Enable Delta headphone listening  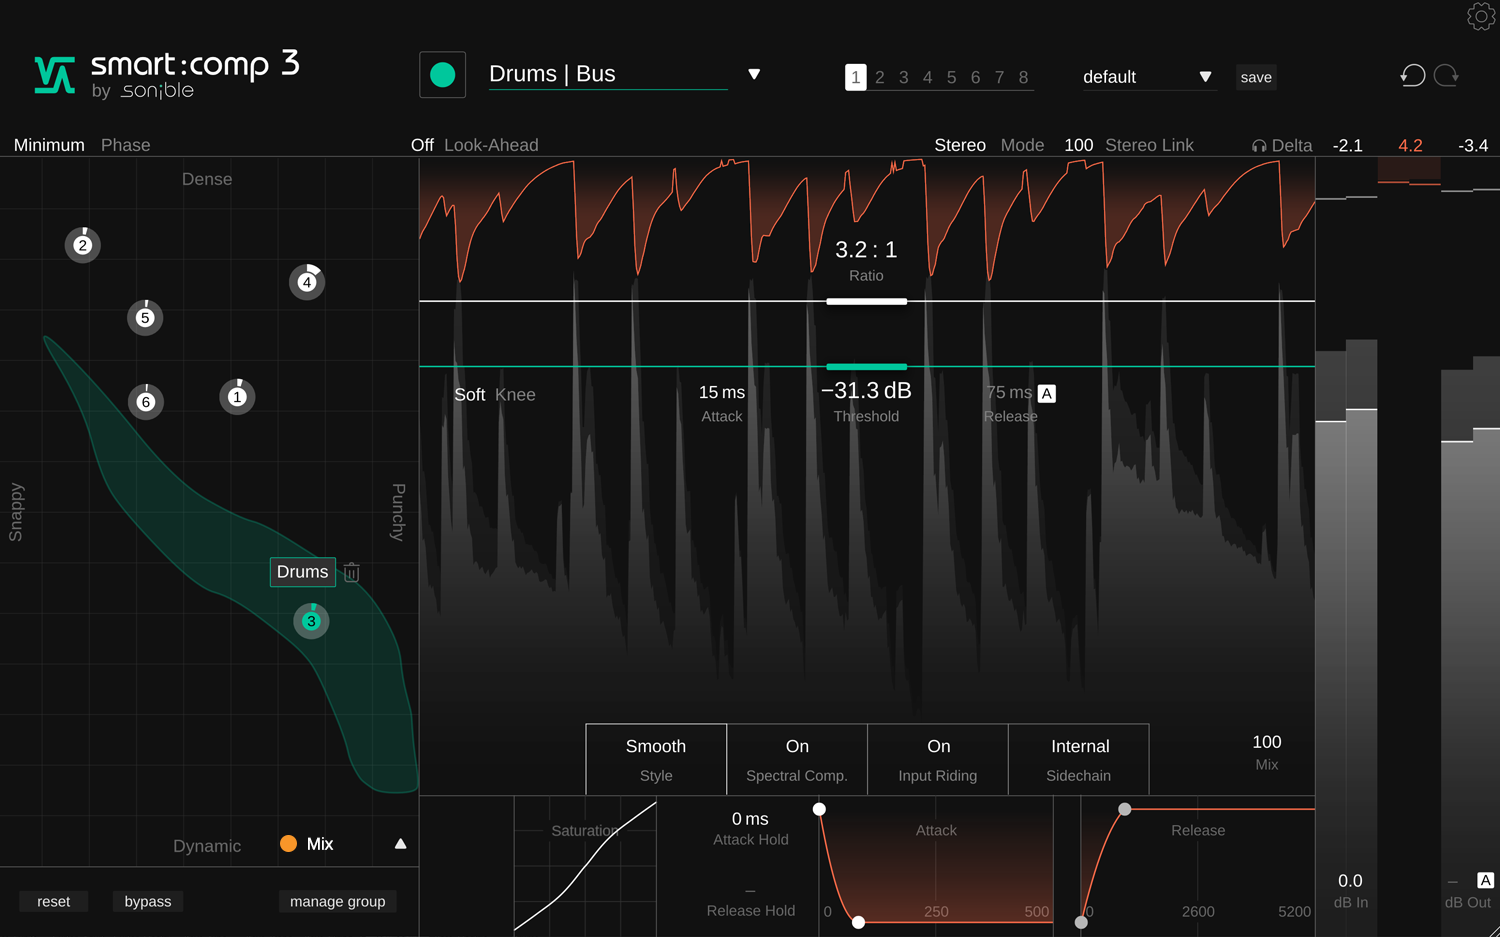[1281, 145]
